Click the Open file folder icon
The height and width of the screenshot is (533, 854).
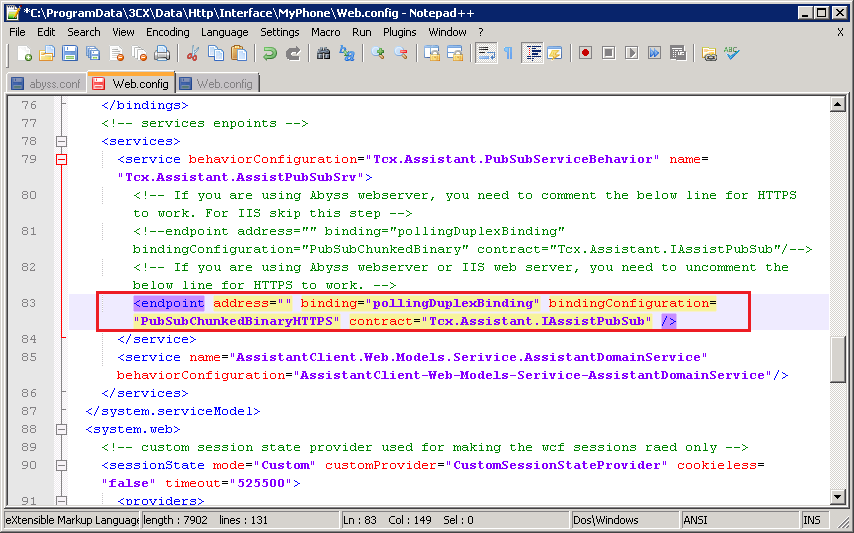47,53
